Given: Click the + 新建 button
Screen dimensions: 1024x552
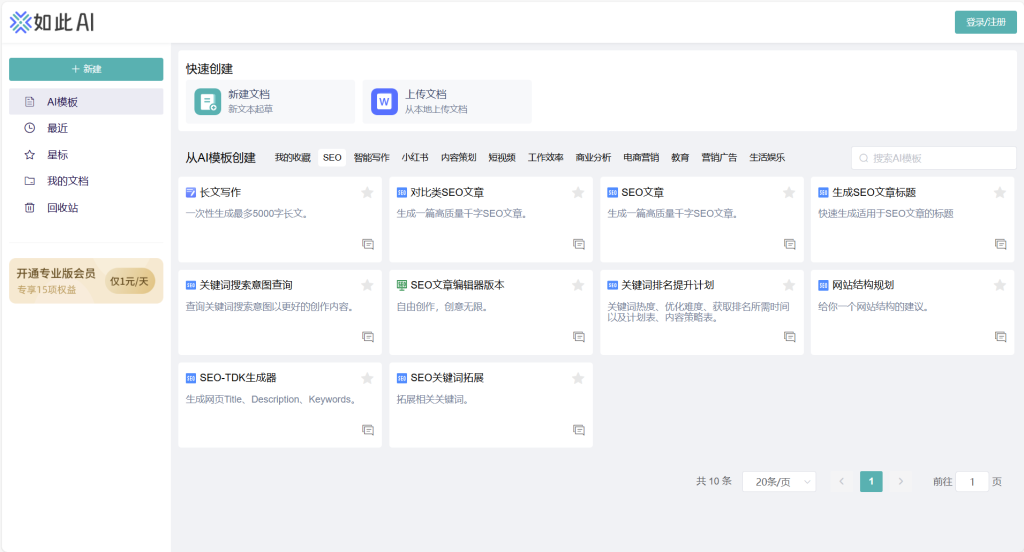Looking at the screenshot, I should (86, 69).
